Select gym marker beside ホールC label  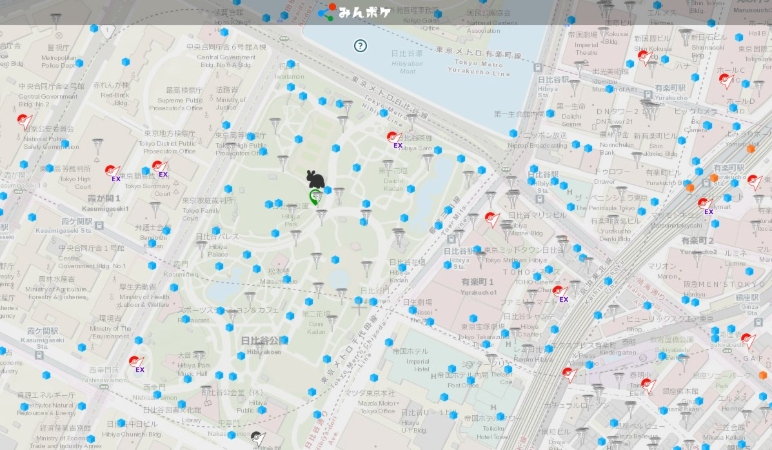pyautogui.click(x=727, y=81)
